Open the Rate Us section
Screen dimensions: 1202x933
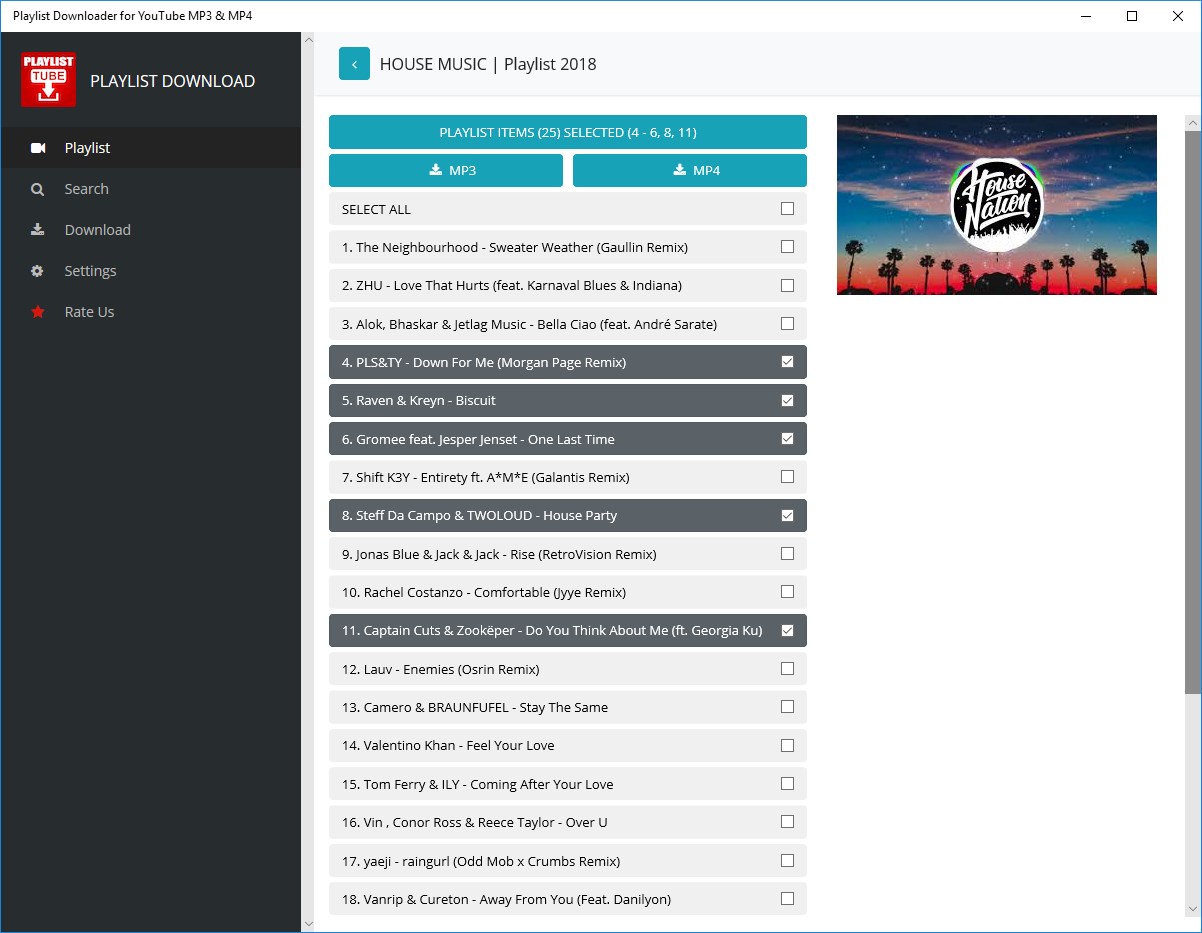click(150, 312)
